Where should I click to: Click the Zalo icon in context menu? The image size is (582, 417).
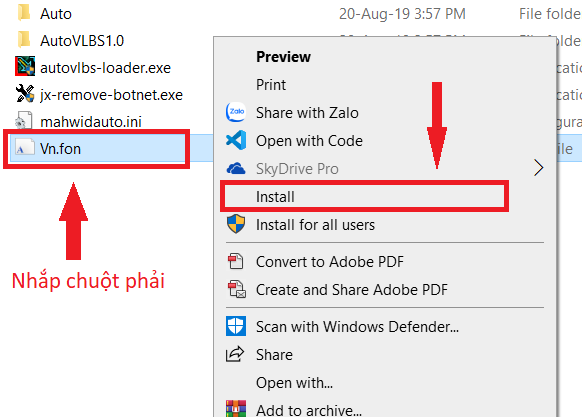[x=236, y=112]
